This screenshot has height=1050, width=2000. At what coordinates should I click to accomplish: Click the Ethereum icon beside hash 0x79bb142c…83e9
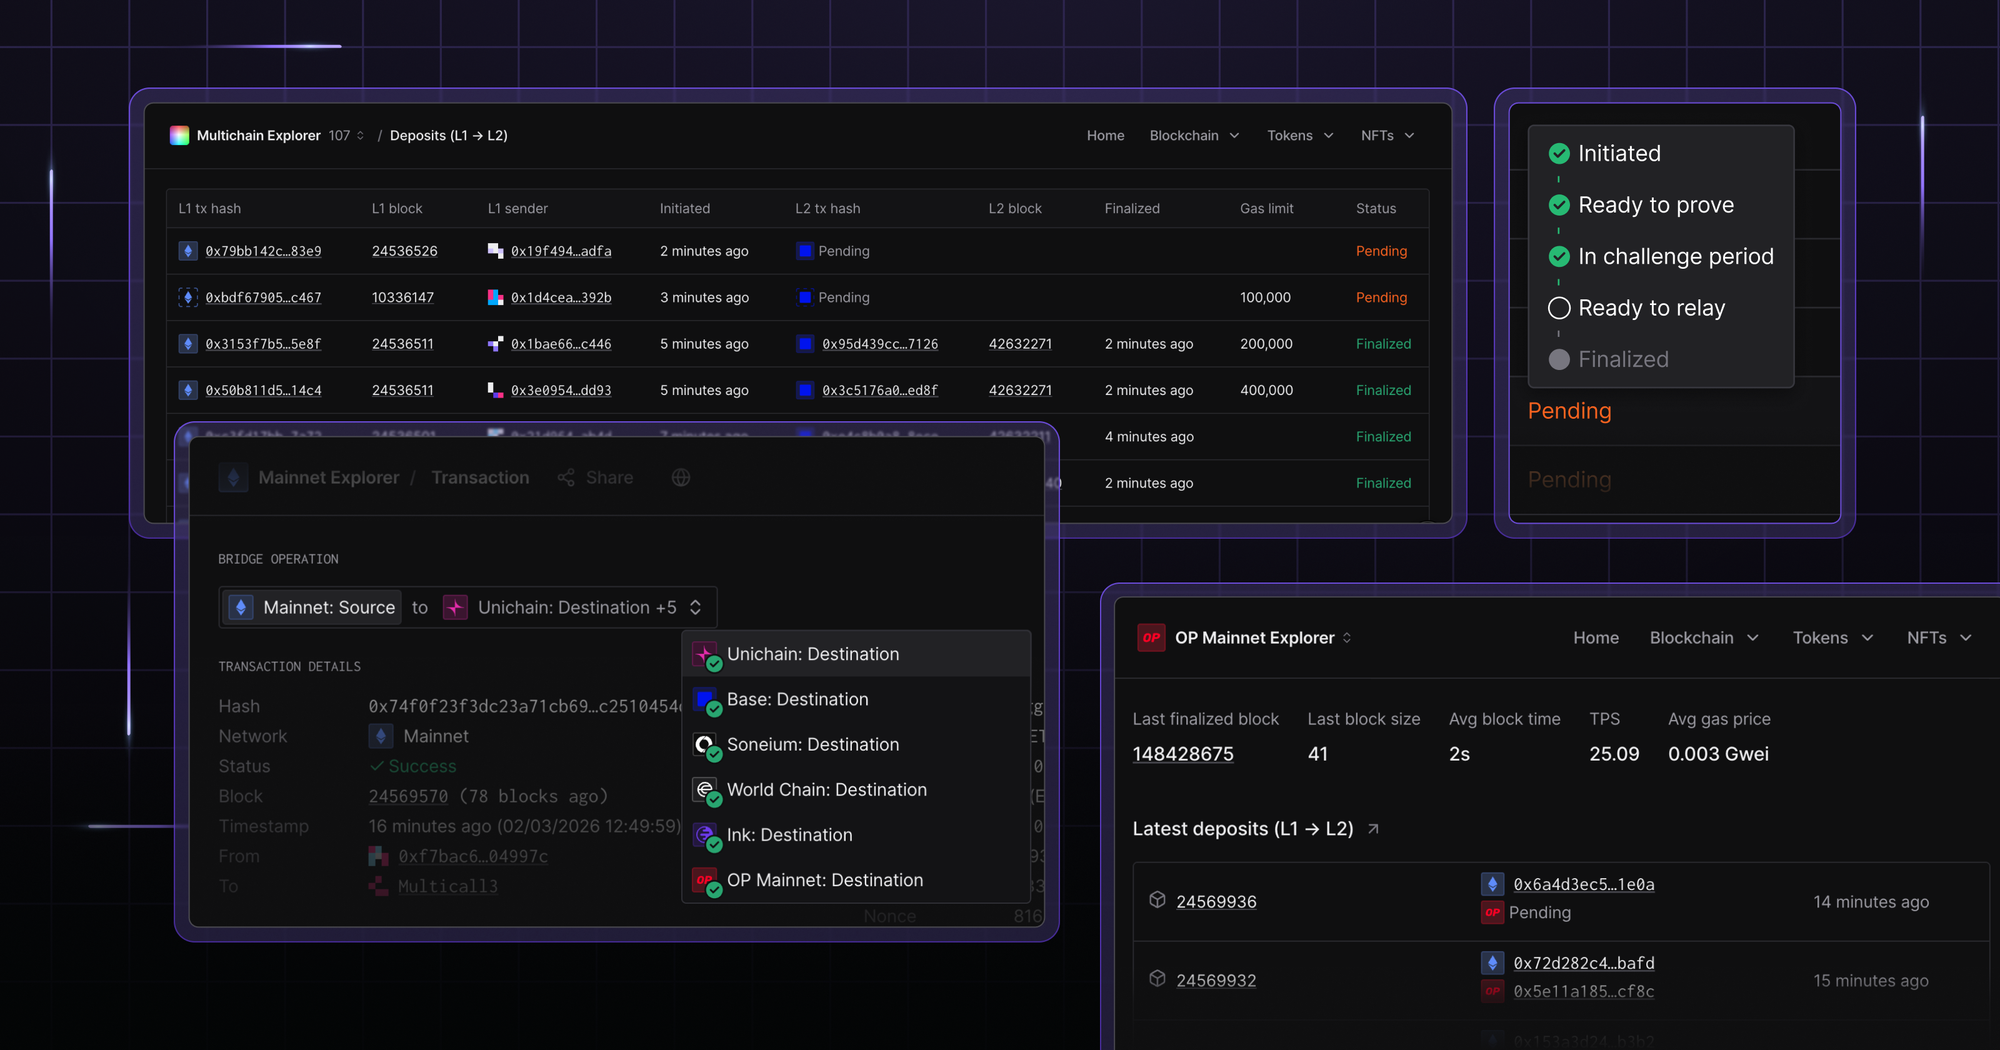click(x=188, y=251)
